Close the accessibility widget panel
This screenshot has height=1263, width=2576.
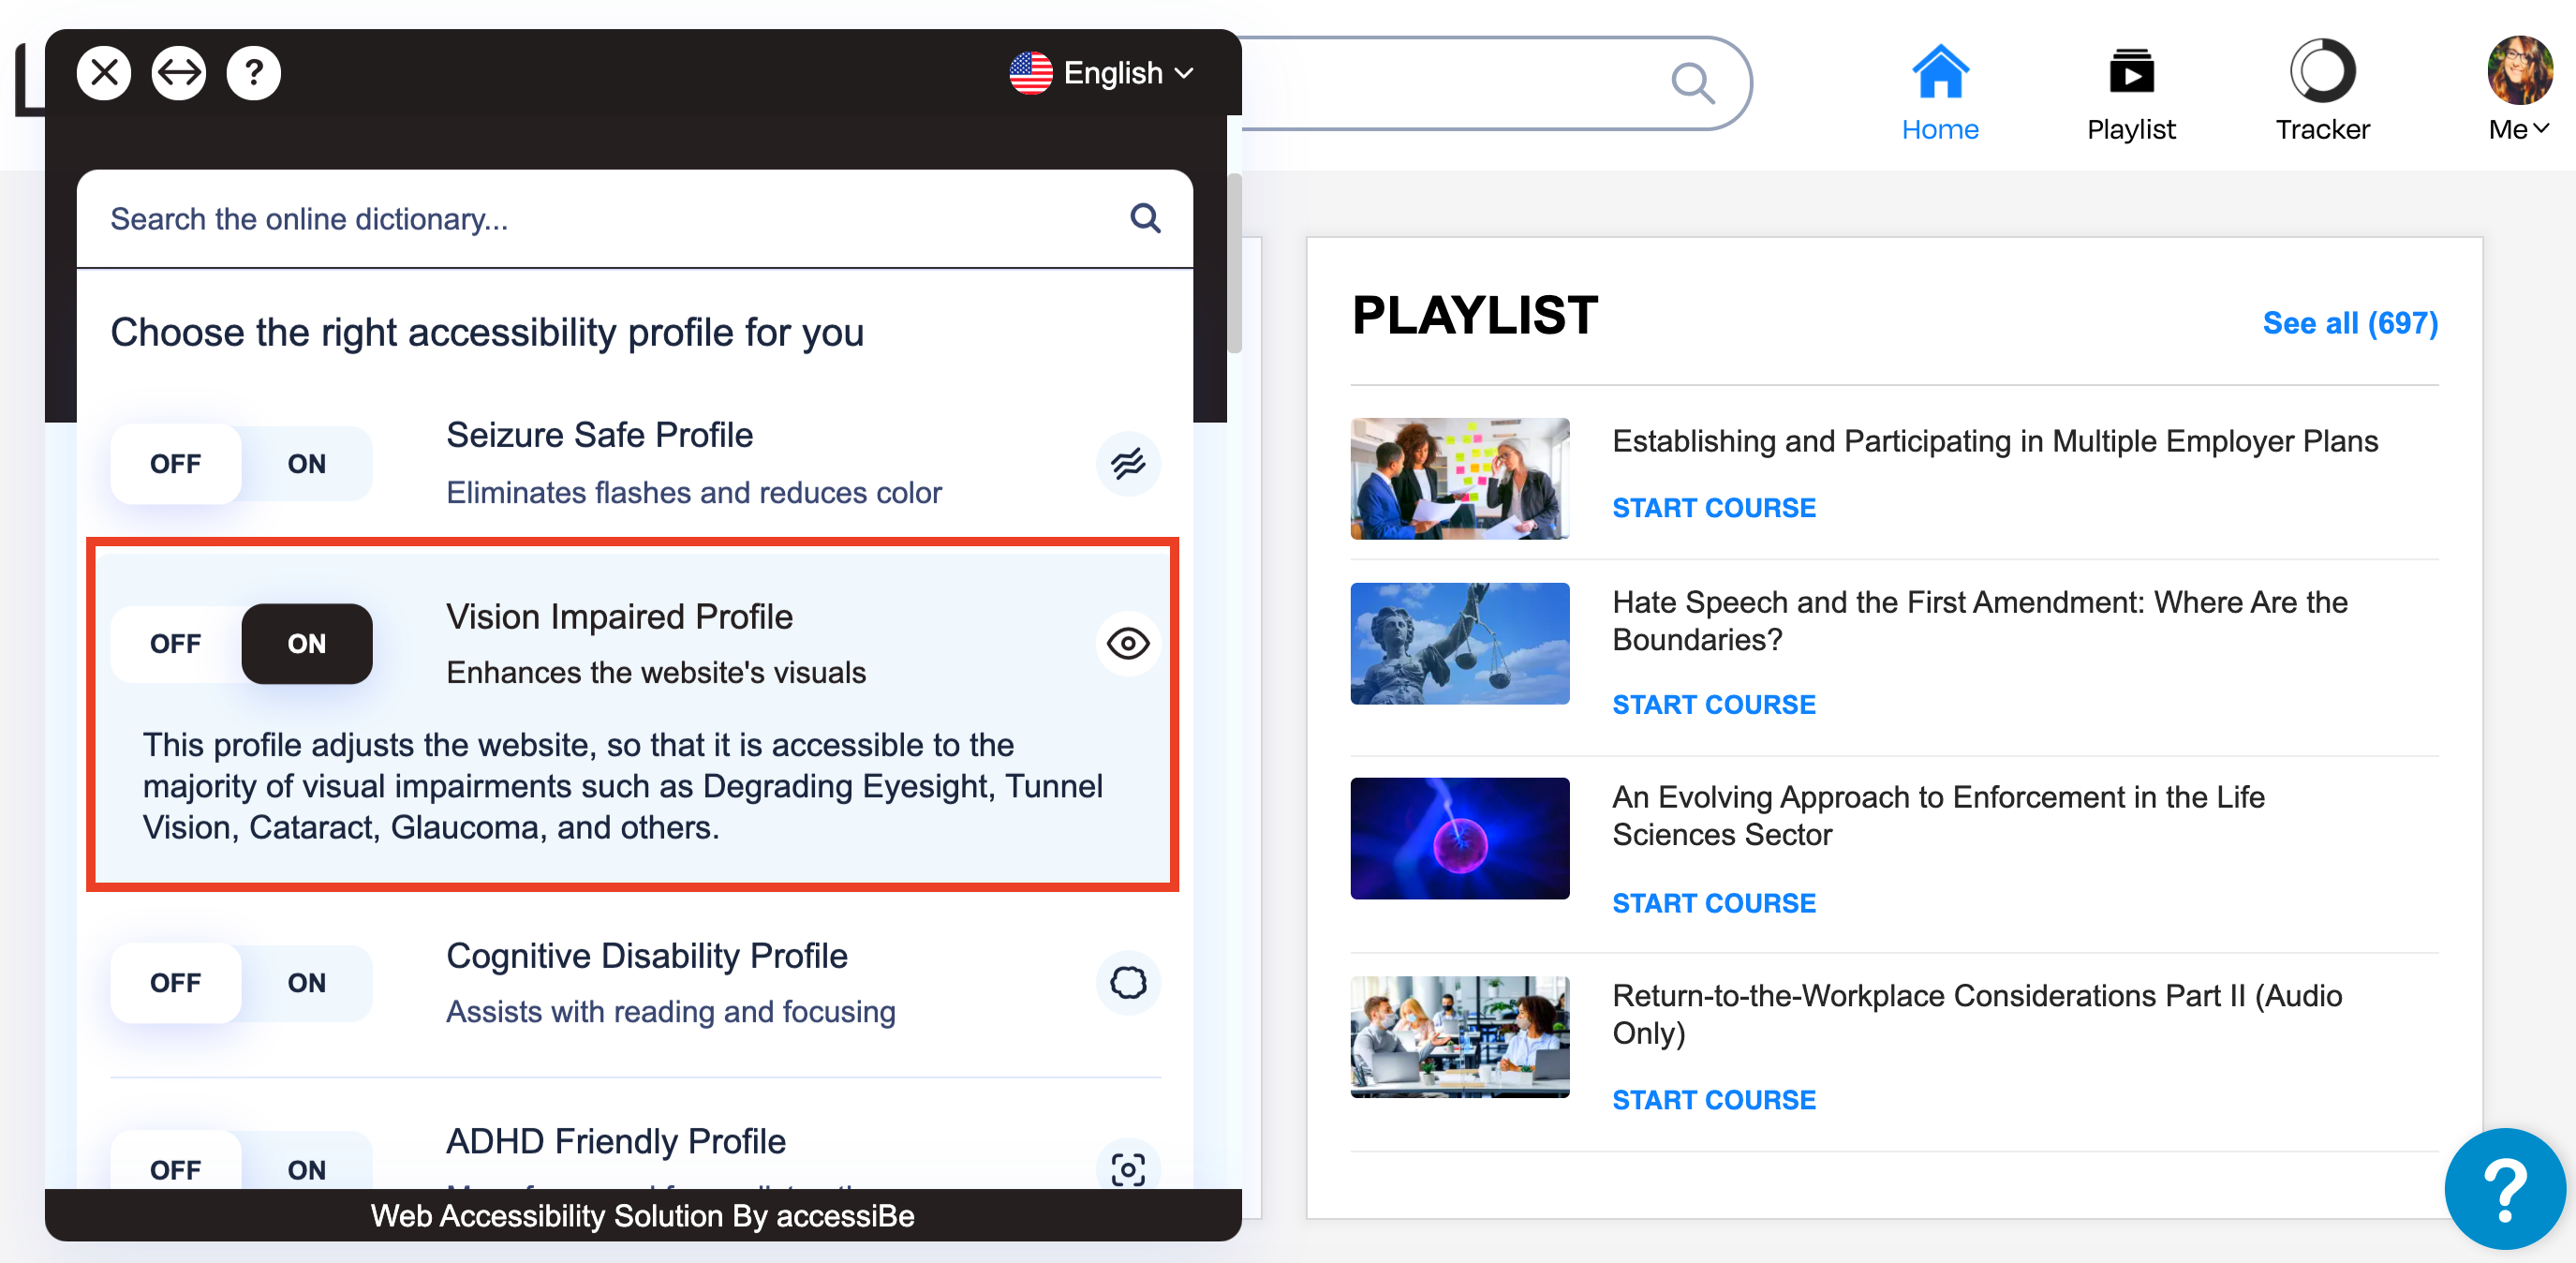click(x=104, y=73)
